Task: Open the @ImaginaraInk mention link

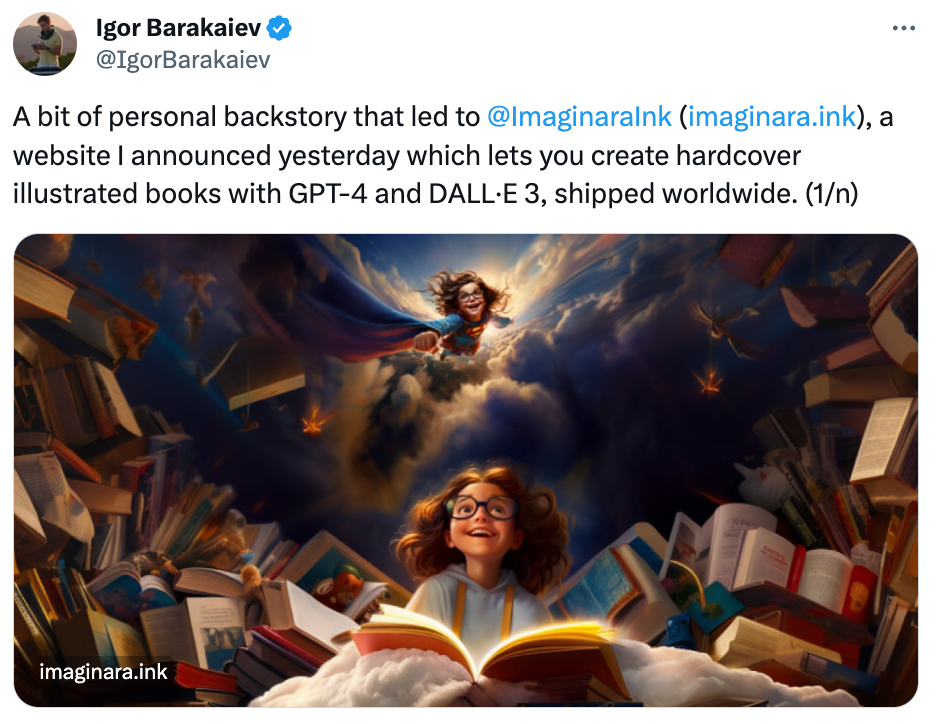Action: click(579, 116)
